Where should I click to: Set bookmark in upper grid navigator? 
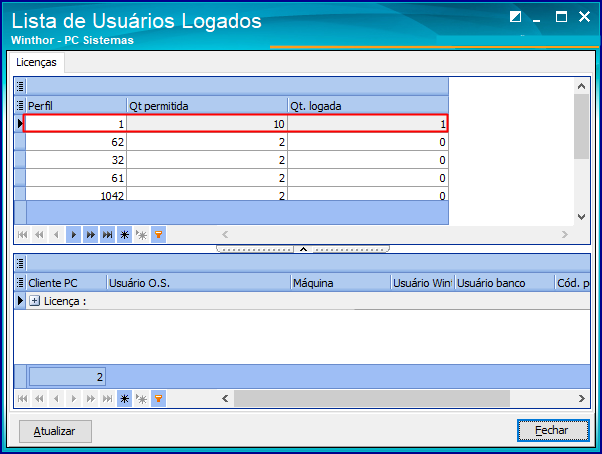point(124,234)
